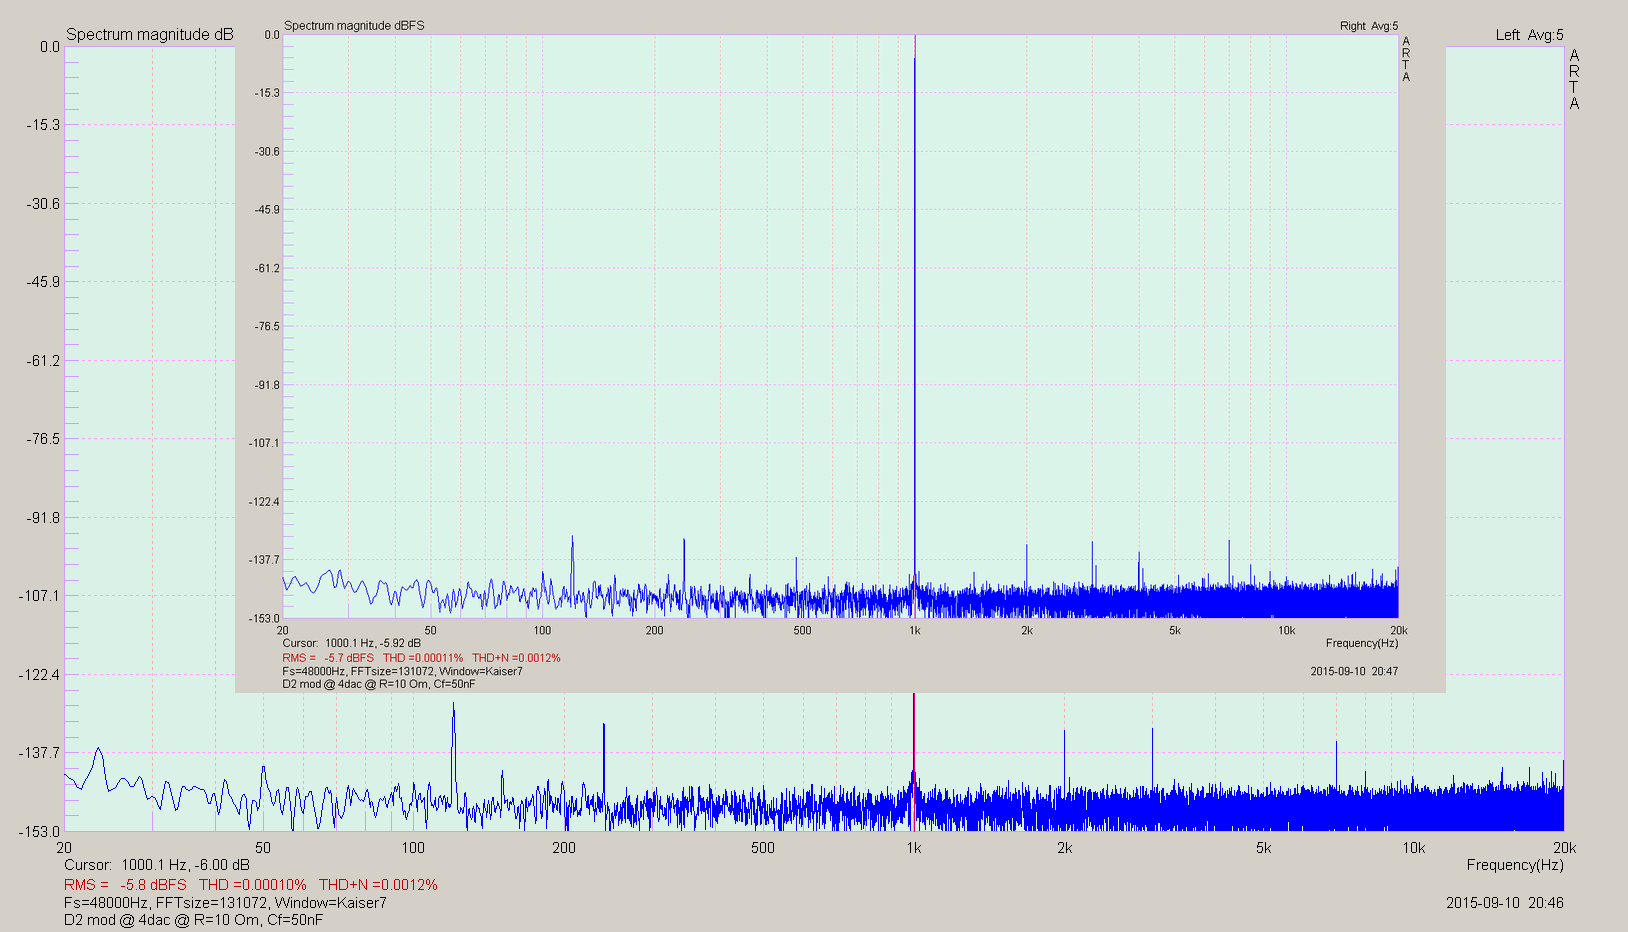Click the '-15.3' y-axis label of Left plot
This screenshot has height=932, width=1628.
[43, 125]
